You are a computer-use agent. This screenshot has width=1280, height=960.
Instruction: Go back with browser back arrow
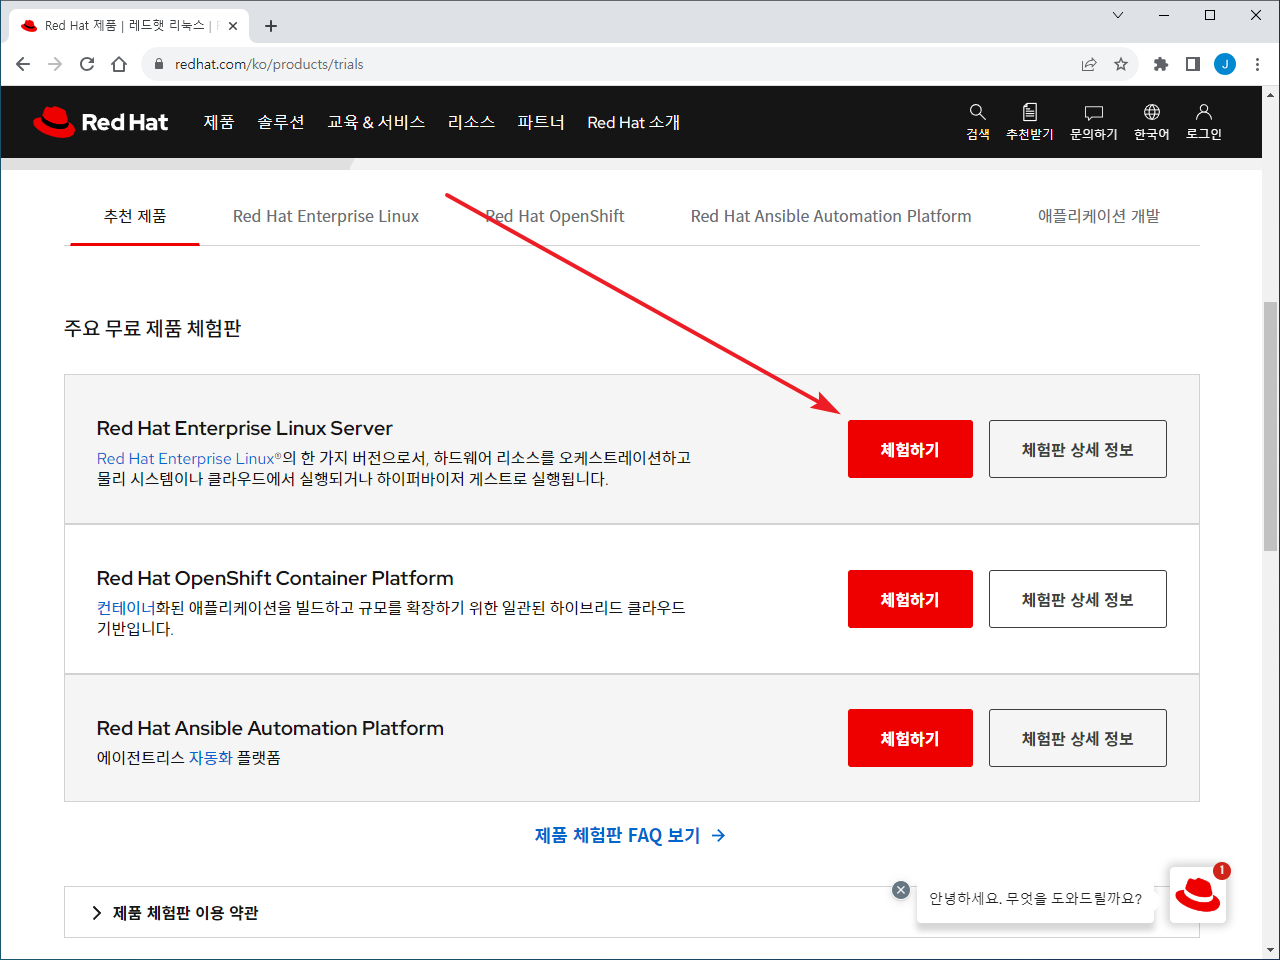coord(23,64)
